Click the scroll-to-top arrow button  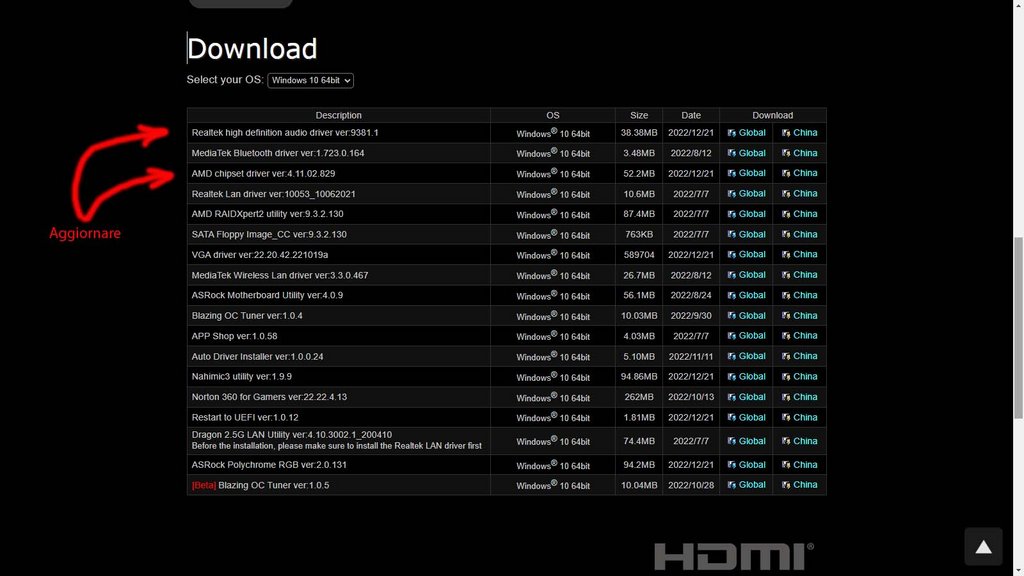coord(983,547)
